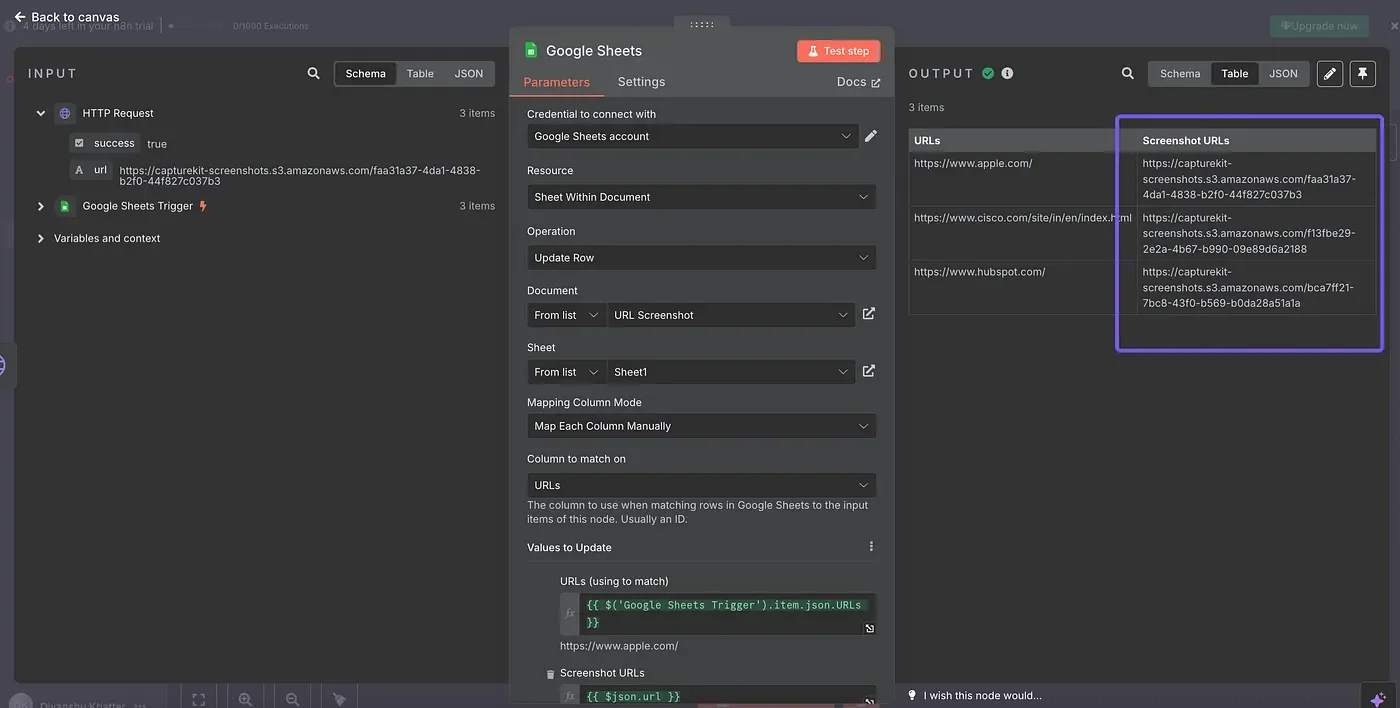Delete the Screenshot URLs field
1400x708 pixels.
point(549,674)
